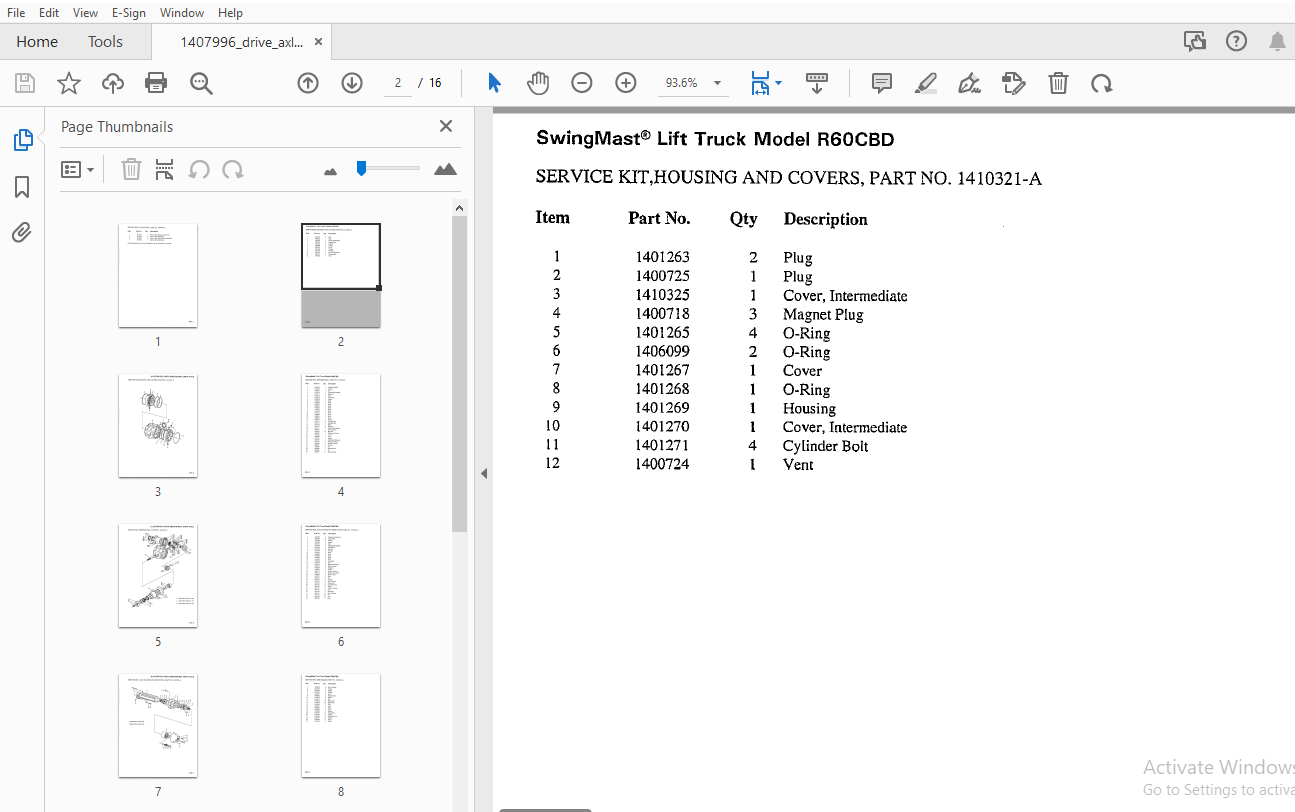Activate the hand pan tool
This screenshot has width=1295, height=812.
pos(538,83)
